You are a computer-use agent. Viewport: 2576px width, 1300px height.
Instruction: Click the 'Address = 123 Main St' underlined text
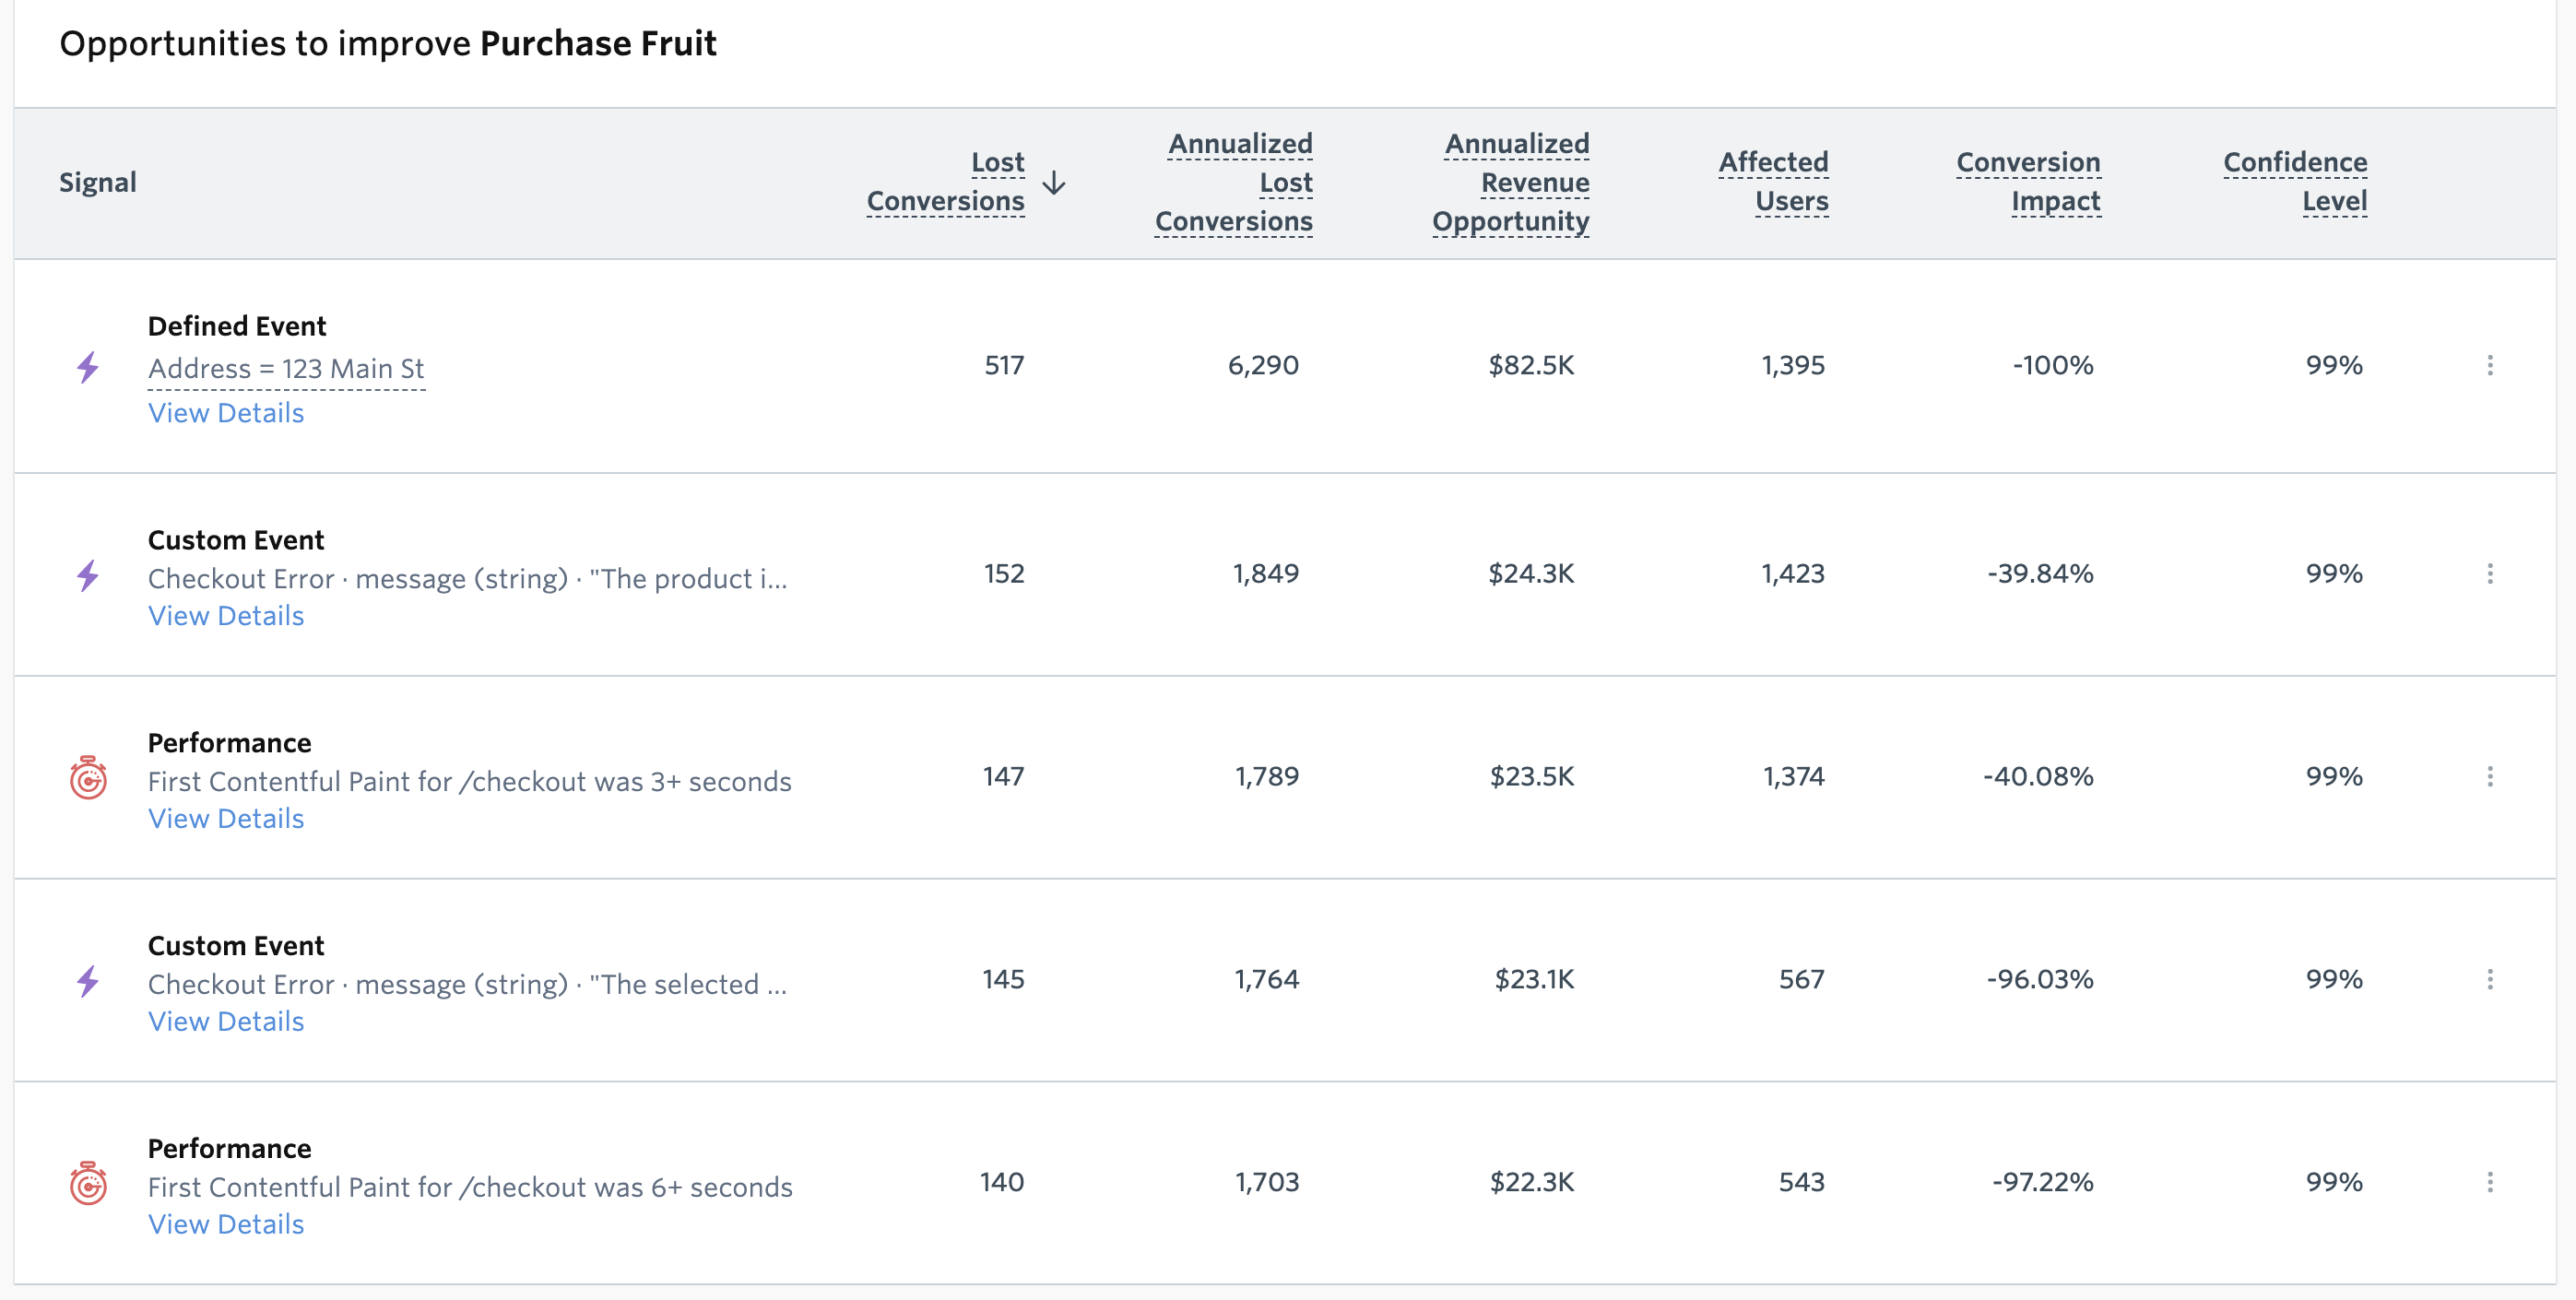286,369
